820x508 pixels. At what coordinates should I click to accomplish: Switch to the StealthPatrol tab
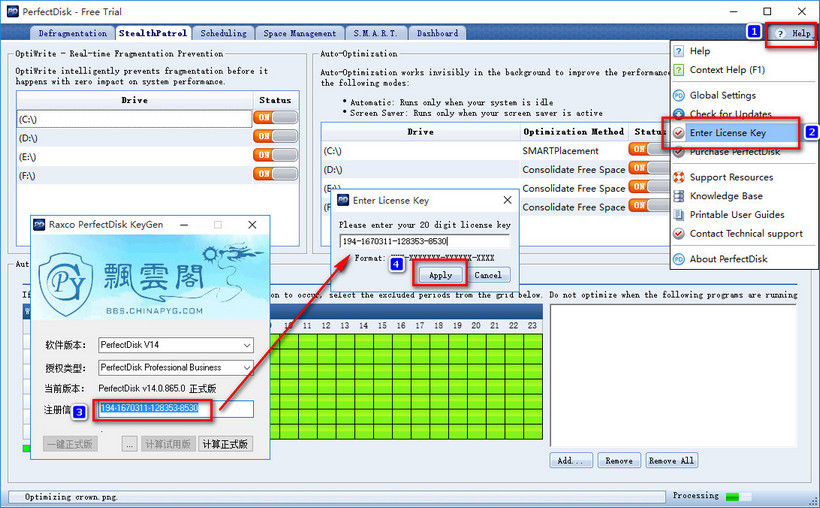[153, 33]
